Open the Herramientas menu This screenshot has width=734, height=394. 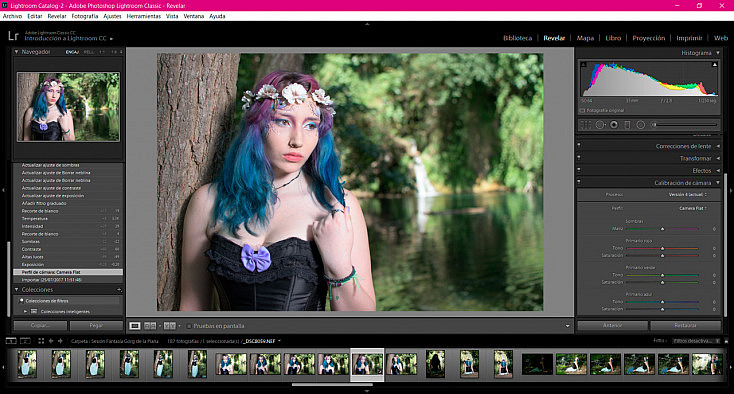click(x=144, y=16)
